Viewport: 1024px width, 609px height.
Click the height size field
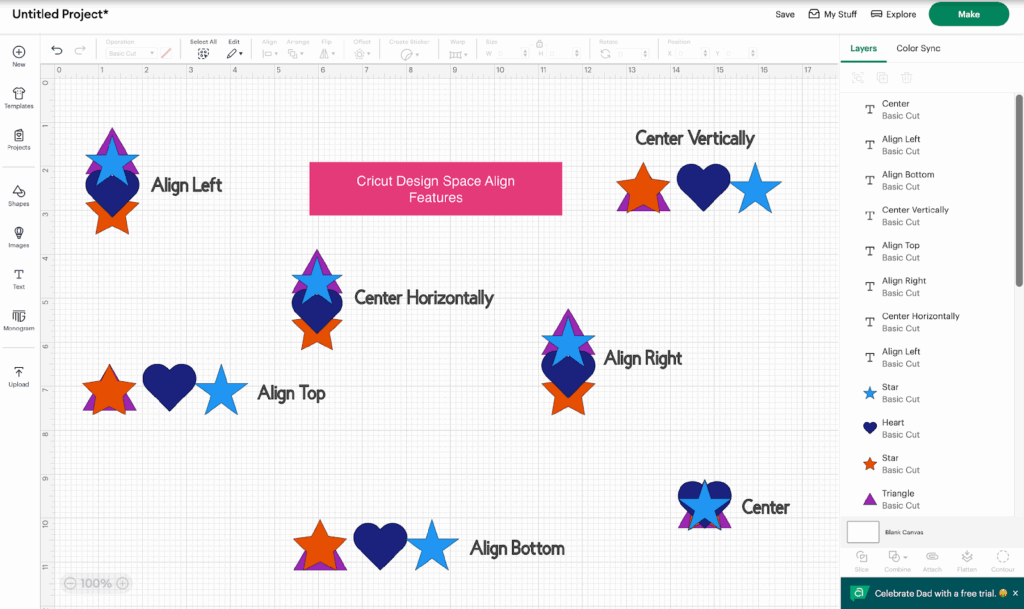coord(563,54)
